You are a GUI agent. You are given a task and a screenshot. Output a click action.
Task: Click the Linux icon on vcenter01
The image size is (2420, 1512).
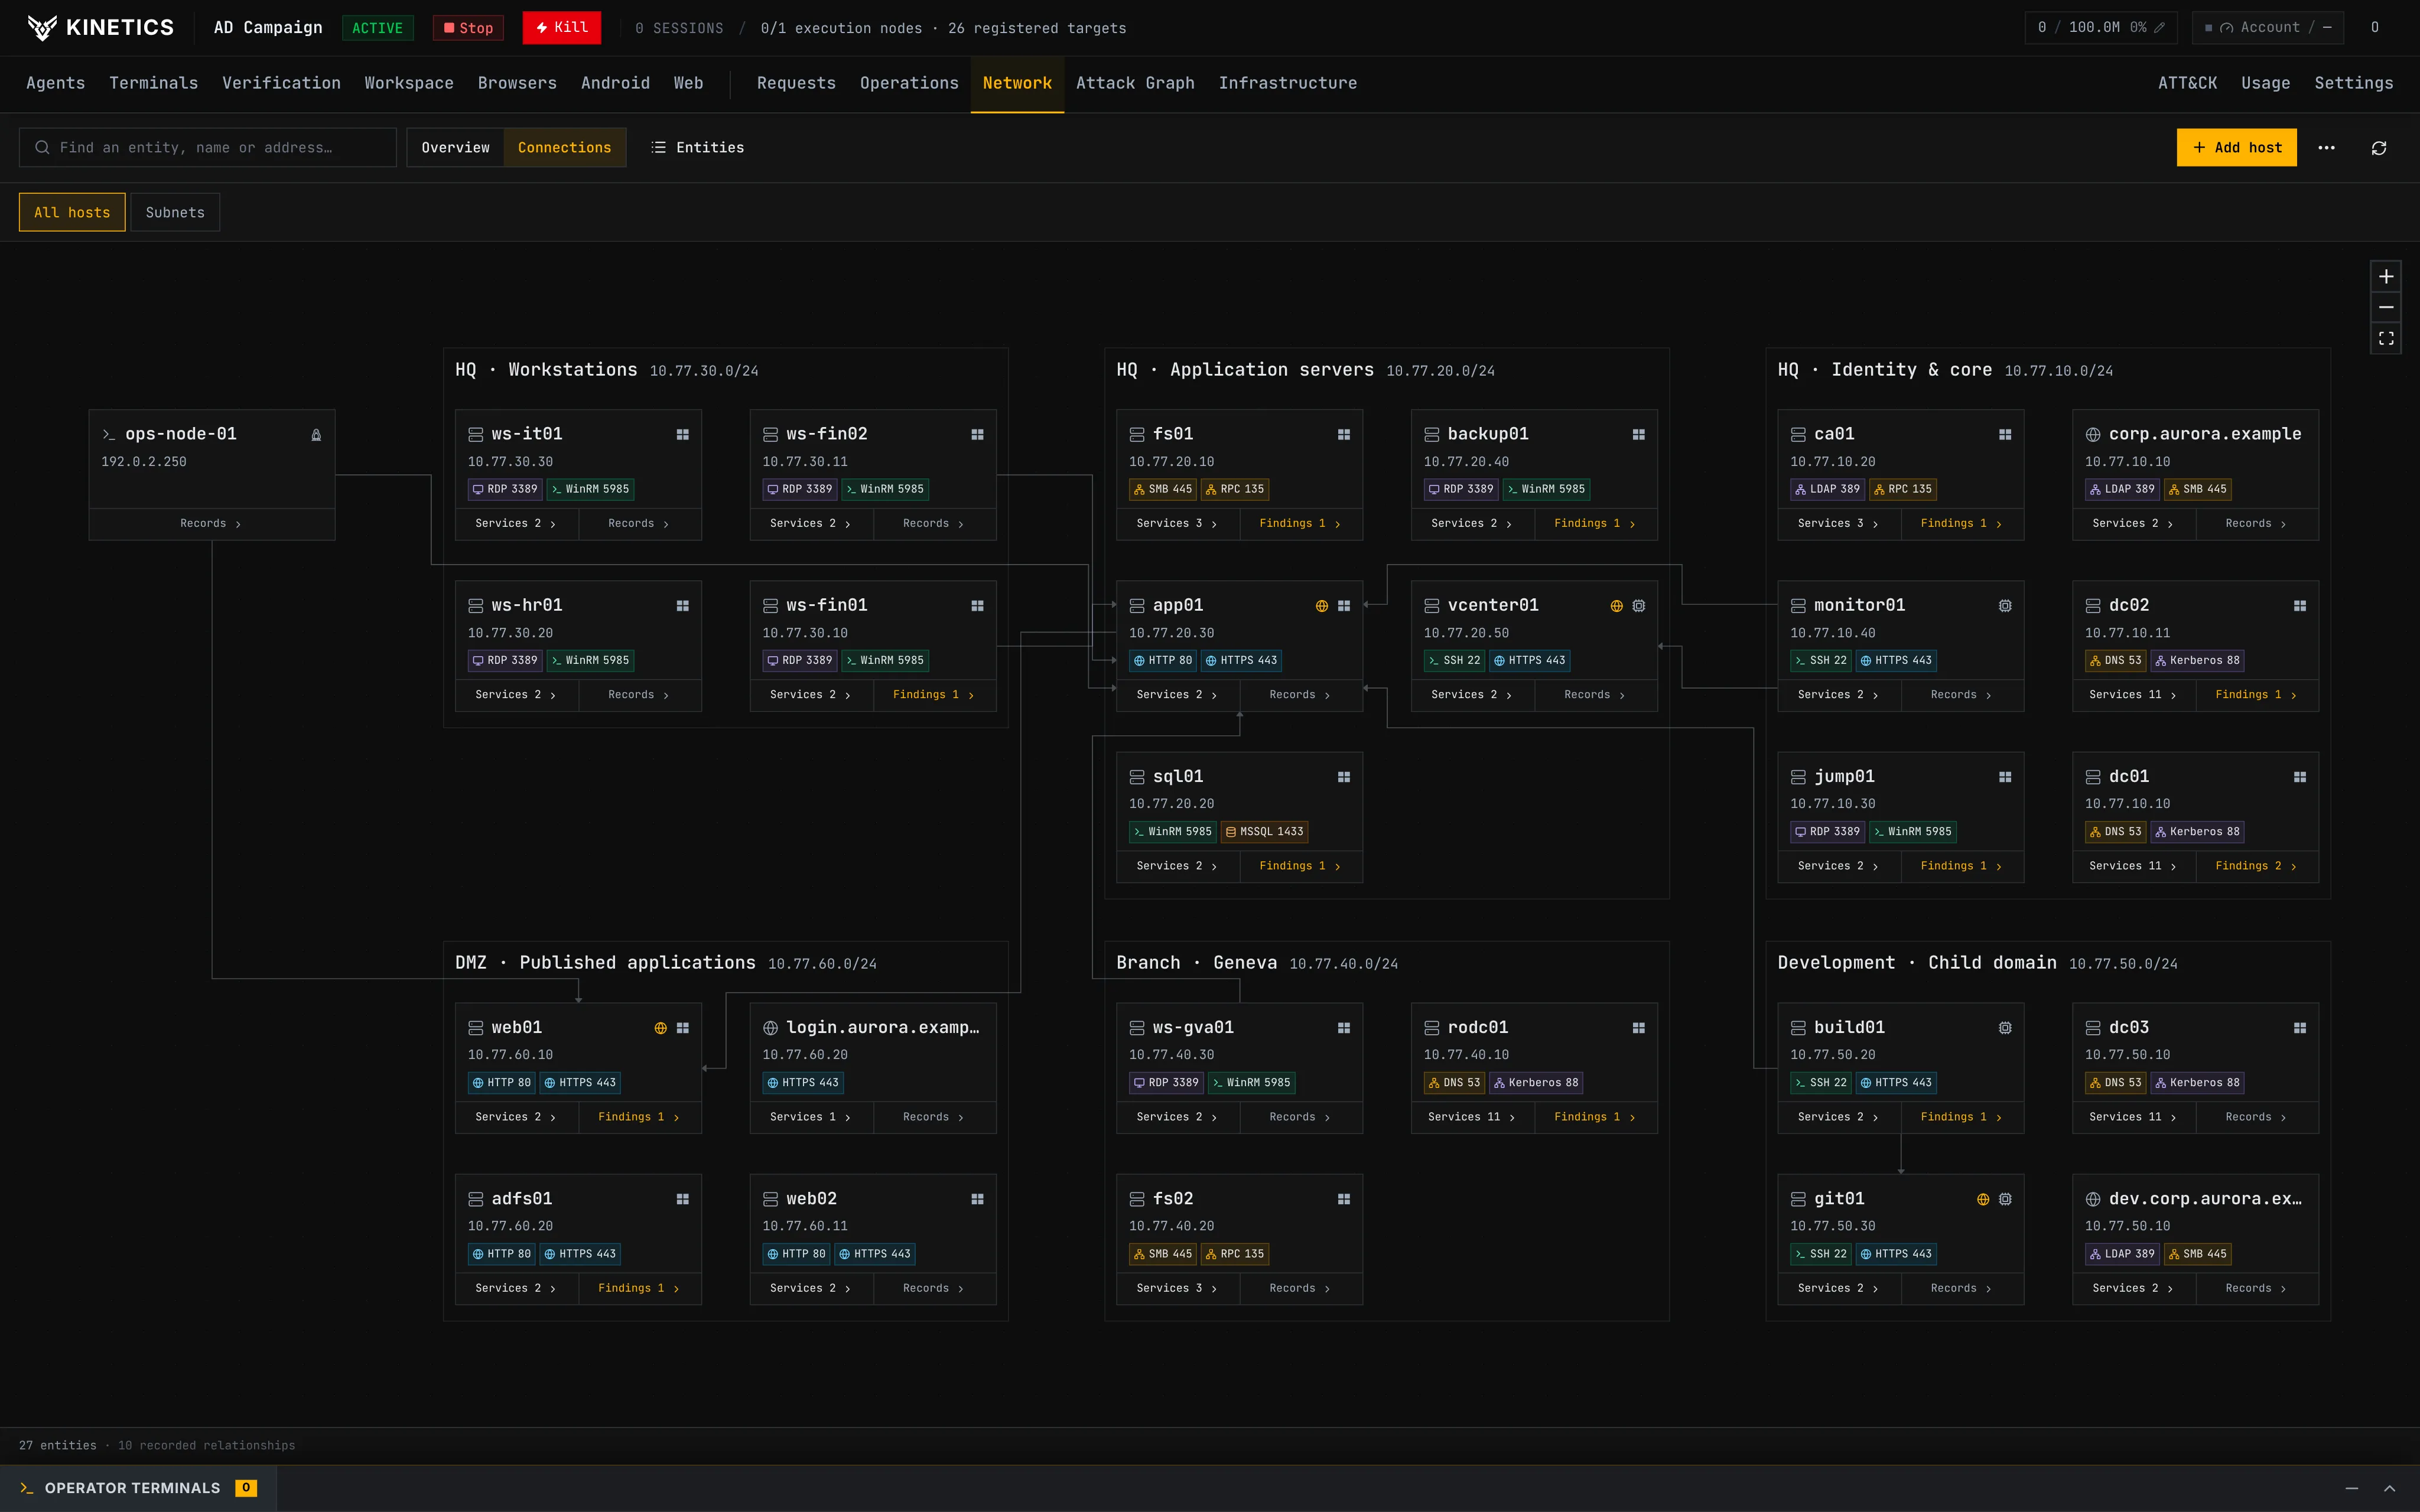pyautogui.click(x=1639, y=606)
